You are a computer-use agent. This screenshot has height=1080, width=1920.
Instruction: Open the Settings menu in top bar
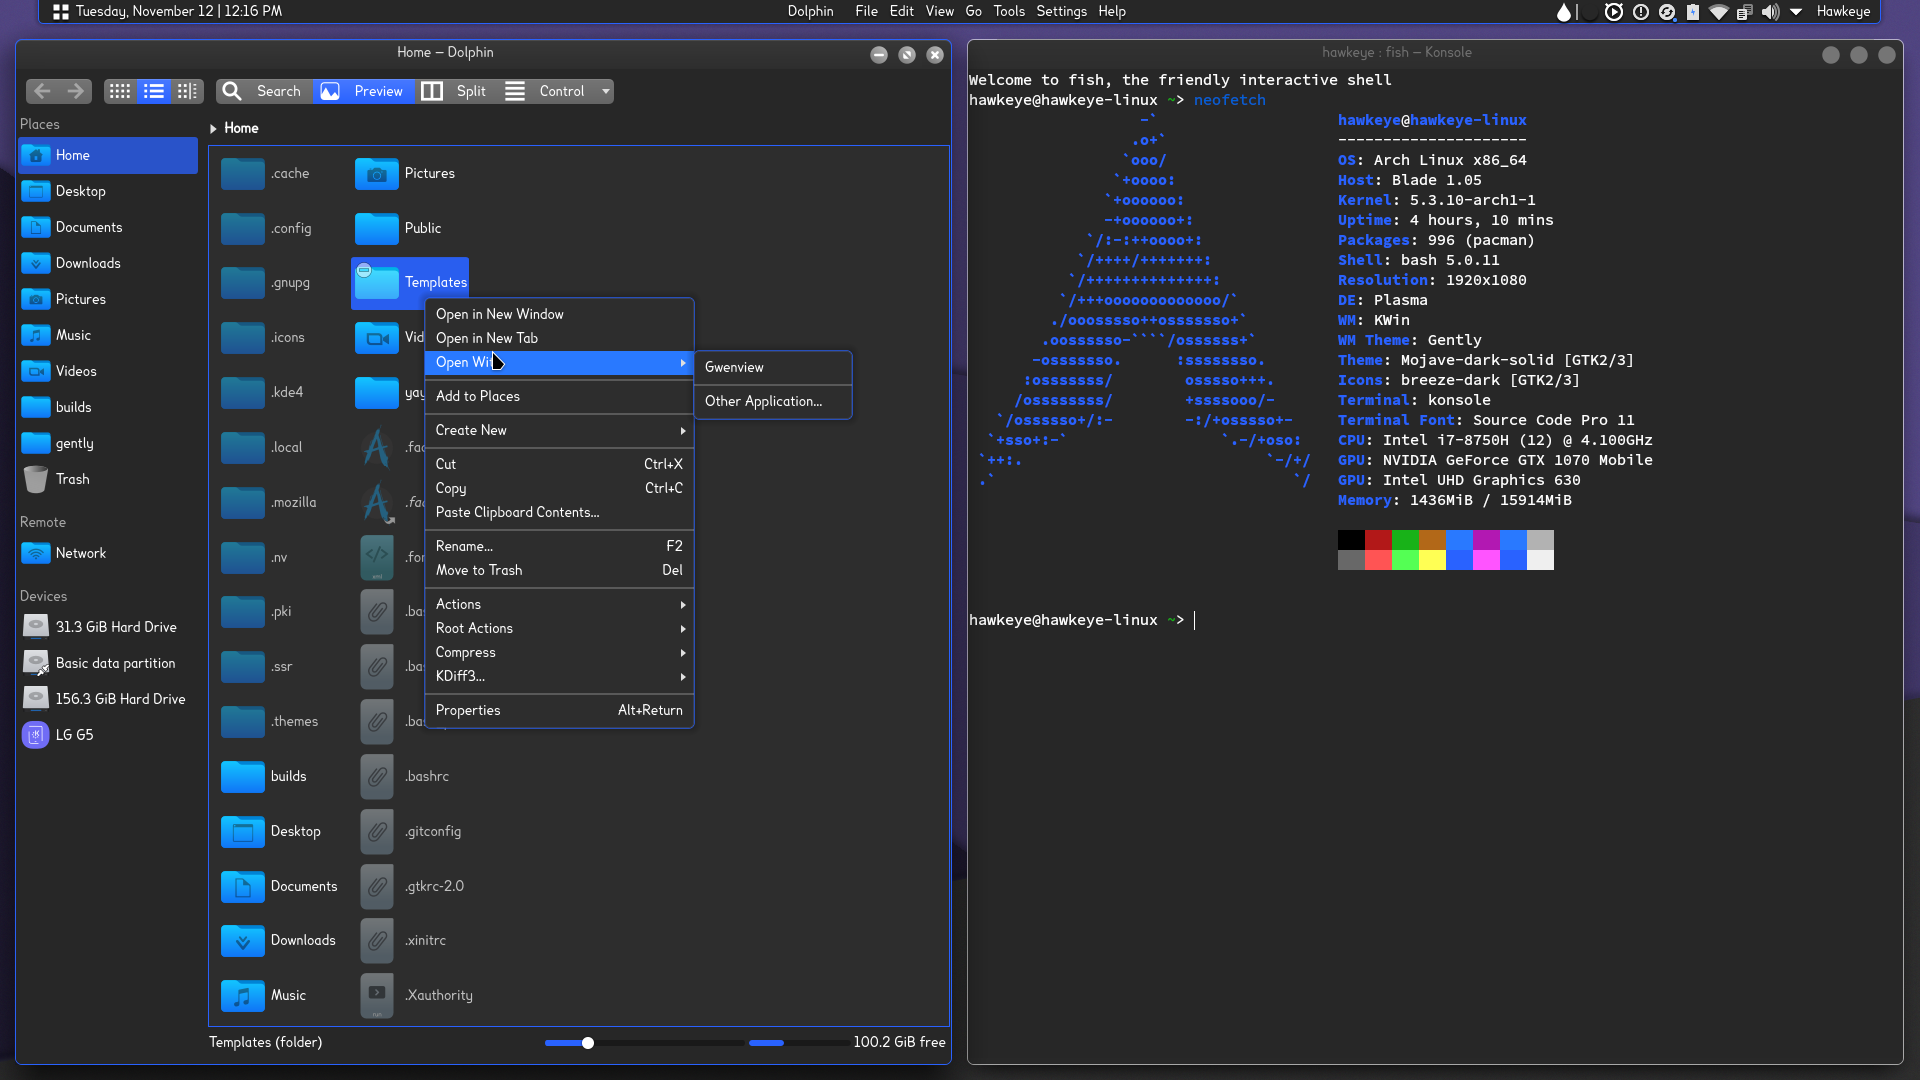point(1061,11)
